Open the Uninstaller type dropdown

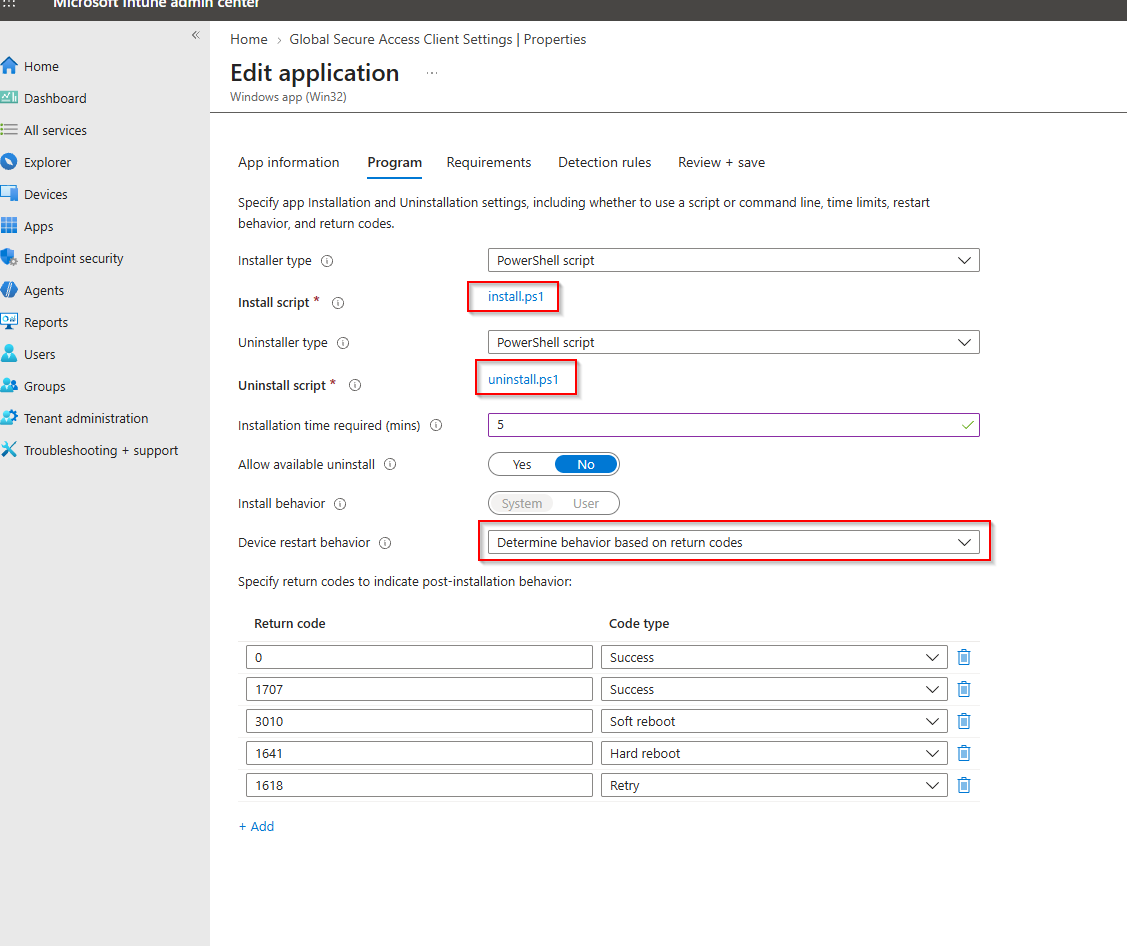733,342
